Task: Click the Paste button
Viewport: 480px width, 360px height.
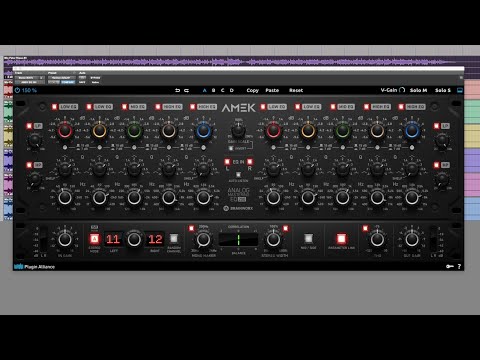Action: click(272, 90)
